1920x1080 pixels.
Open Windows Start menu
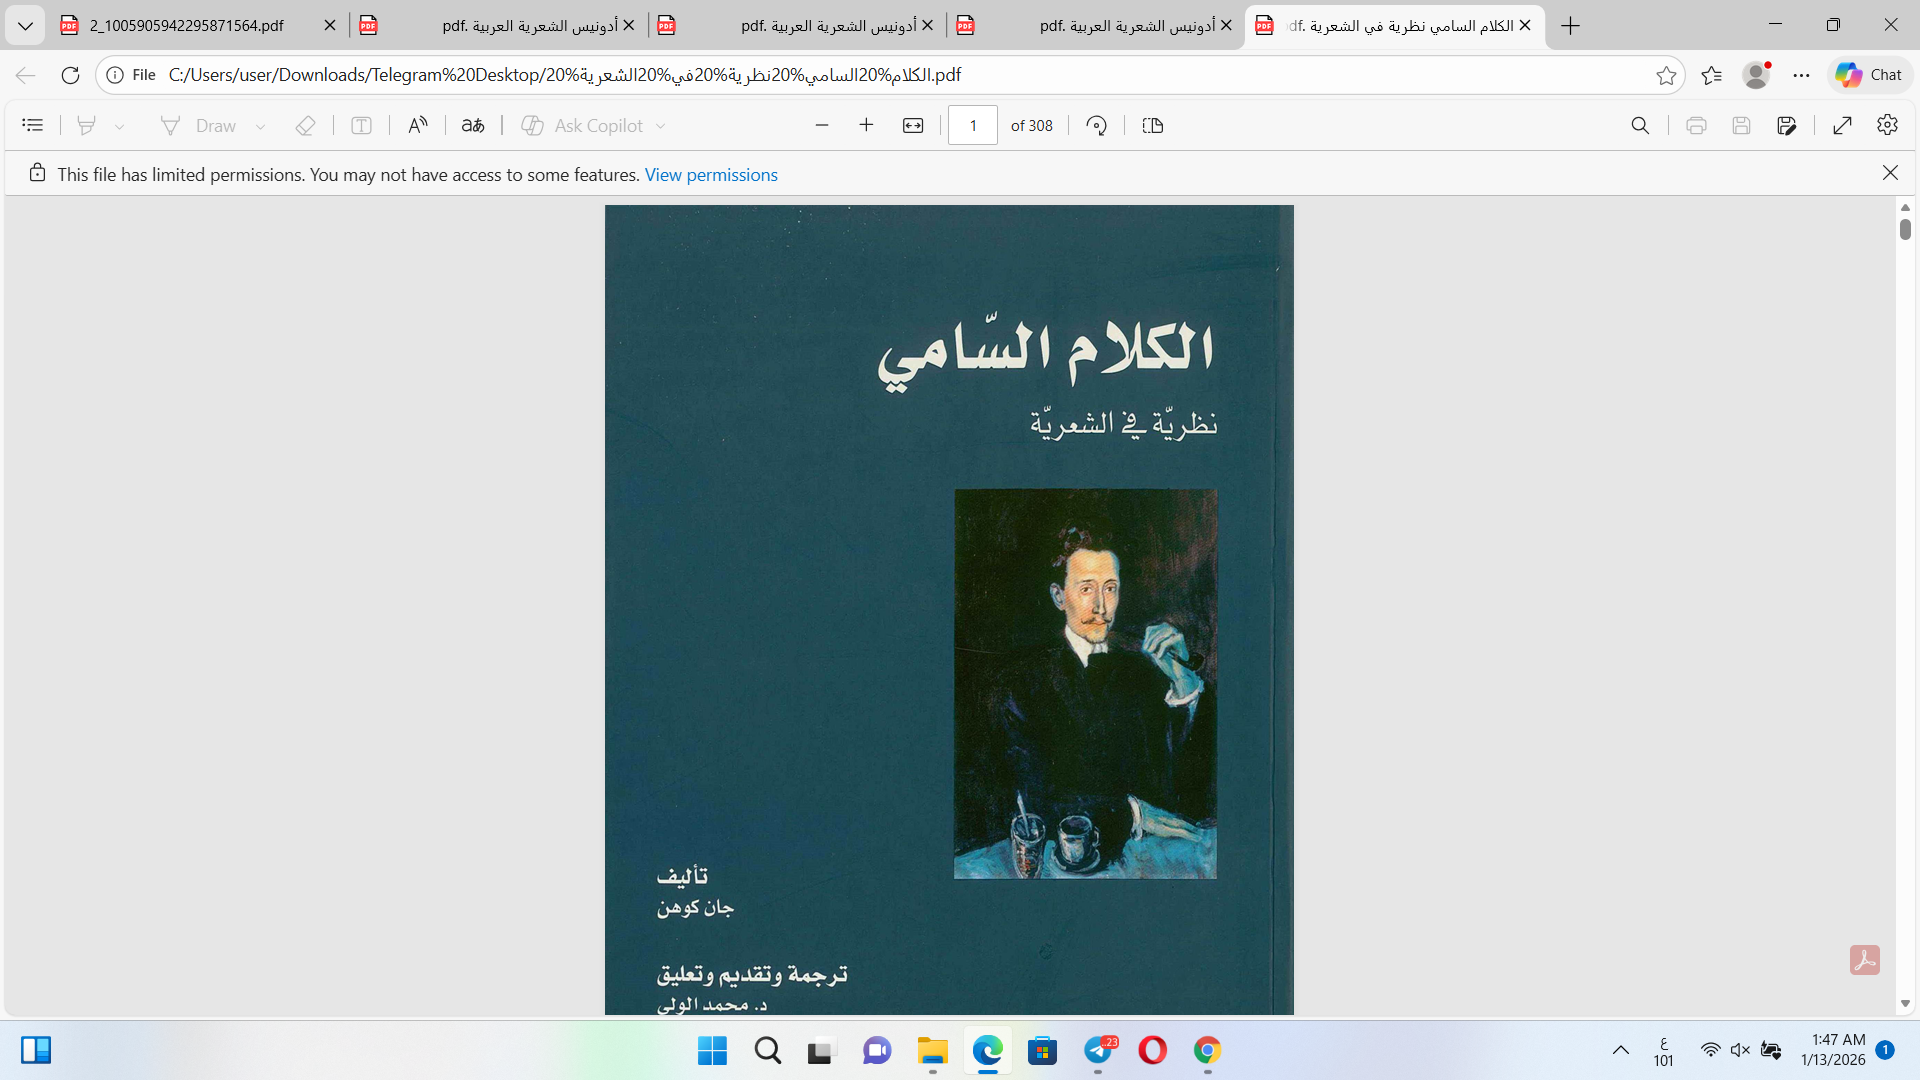[x=712, y=1050]
